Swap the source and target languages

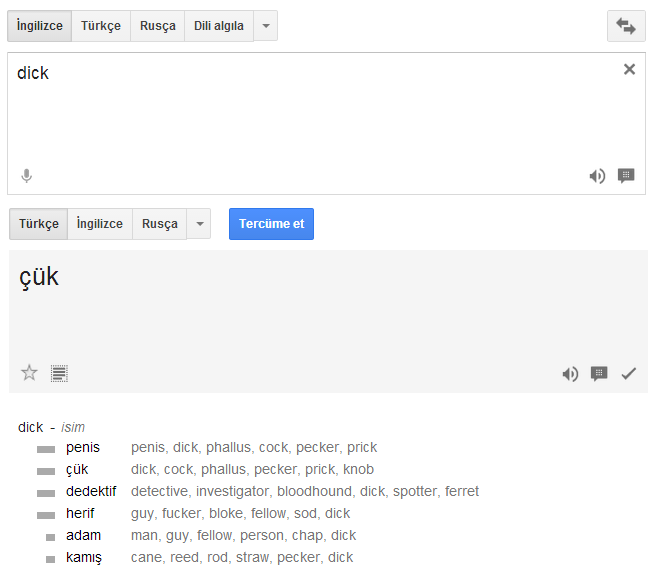pos(626,26)
